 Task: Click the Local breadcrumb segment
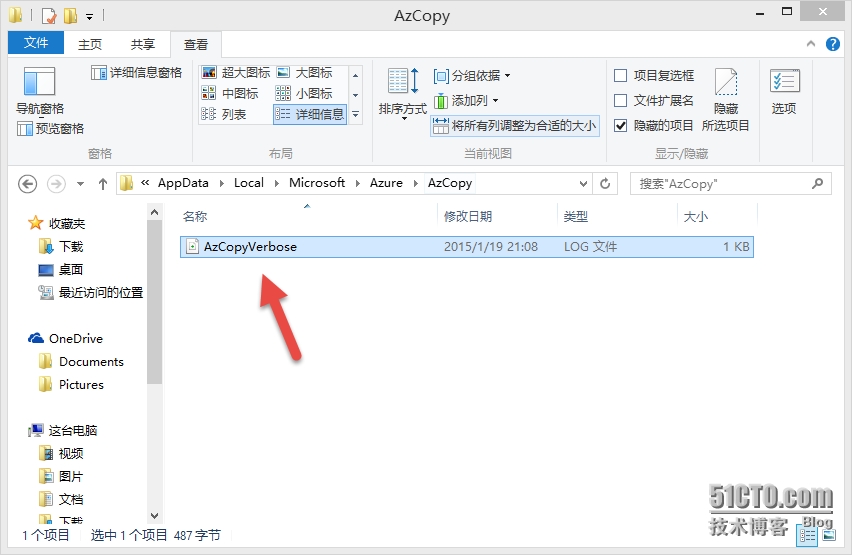(249, 183)
